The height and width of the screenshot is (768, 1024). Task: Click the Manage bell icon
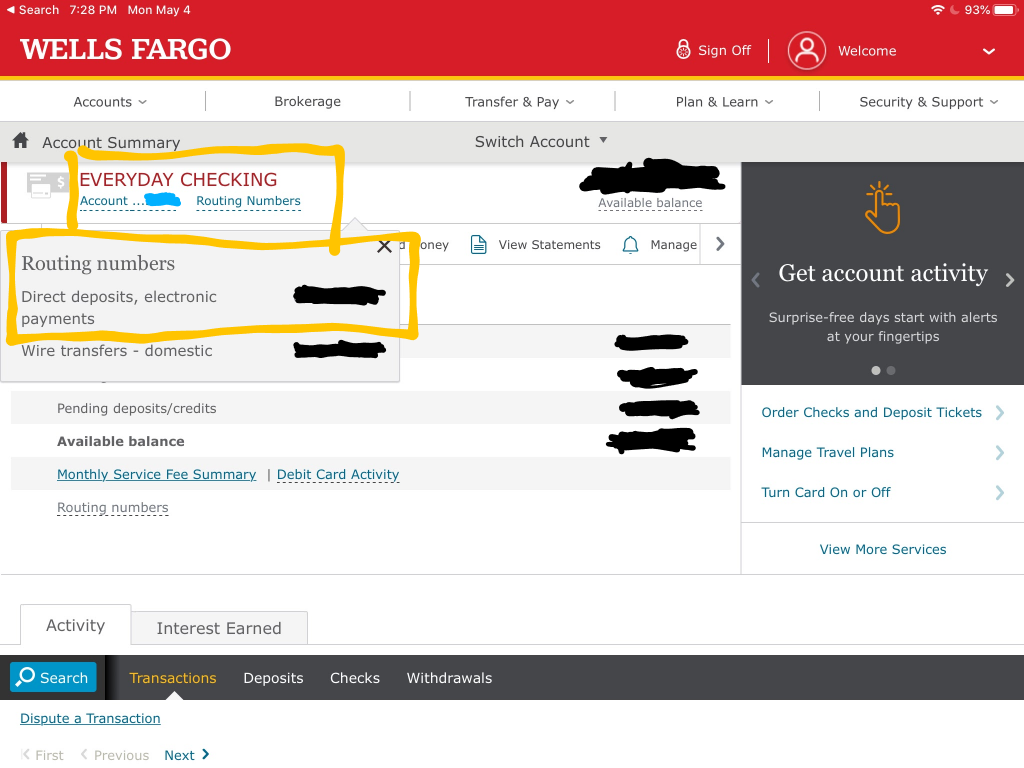coord(630,245)
